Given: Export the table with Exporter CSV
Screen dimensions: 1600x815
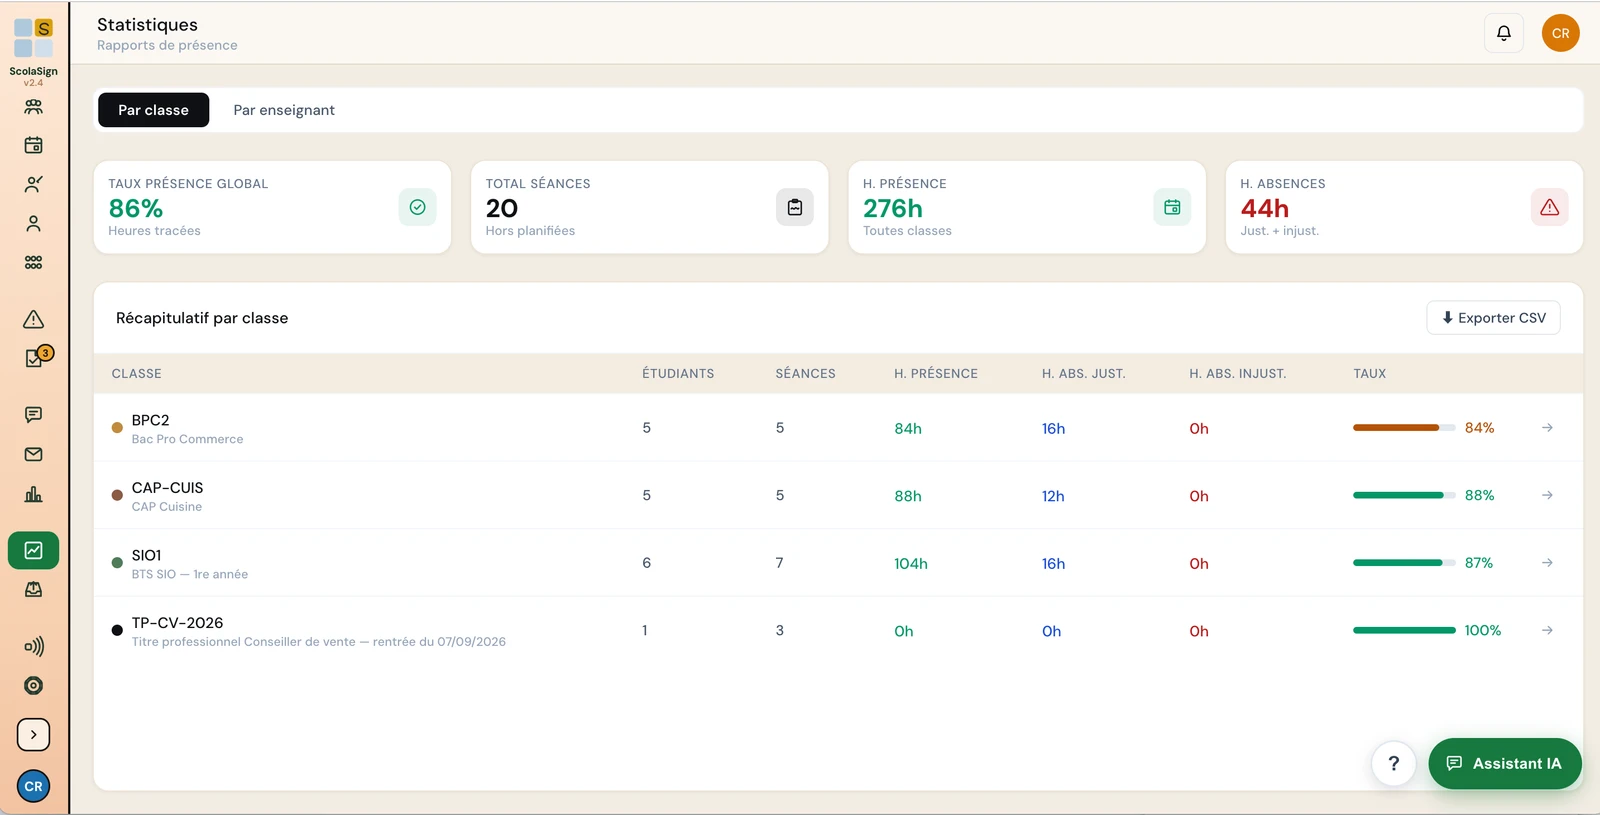Looking at the screenshot, I should pos(1493,318).
